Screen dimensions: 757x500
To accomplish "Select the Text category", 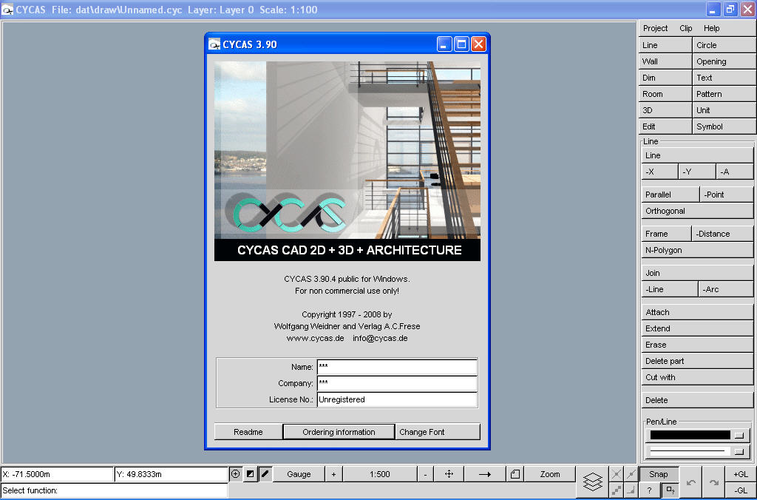I will [x=724, y=78].
